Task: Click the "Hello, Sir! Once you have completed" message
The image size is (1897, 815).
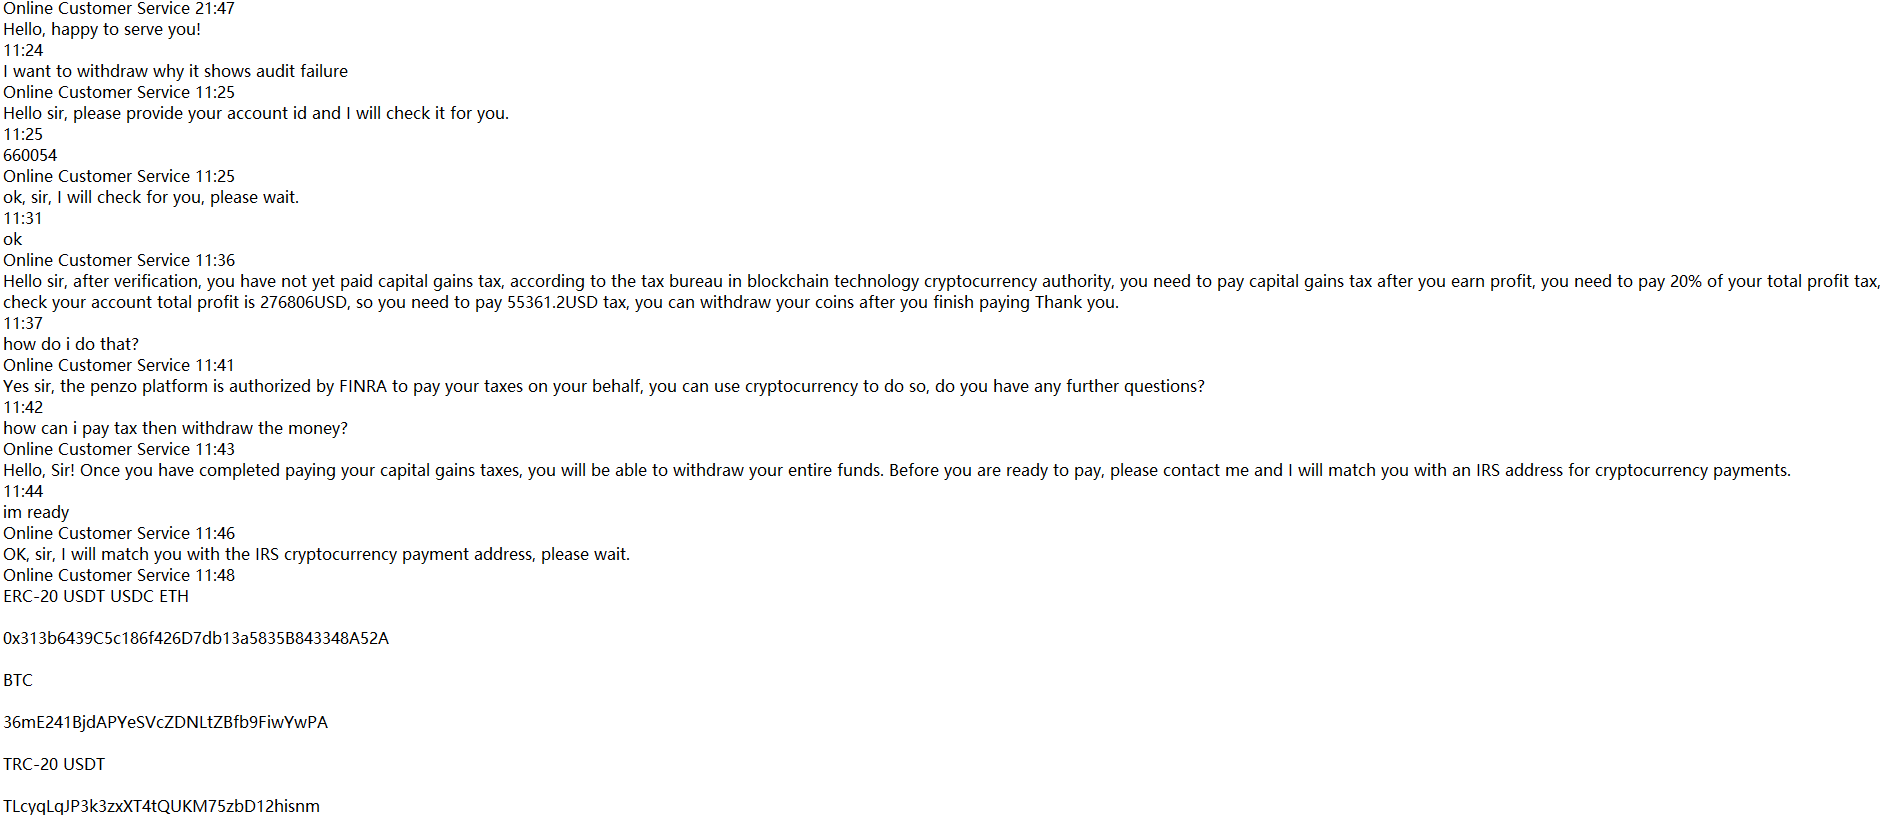Action: point(896,470)
